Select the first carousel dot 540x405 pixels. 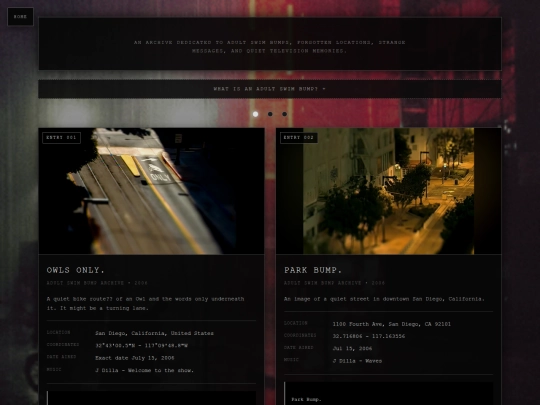pyautogui.click(x=256, y=114)
